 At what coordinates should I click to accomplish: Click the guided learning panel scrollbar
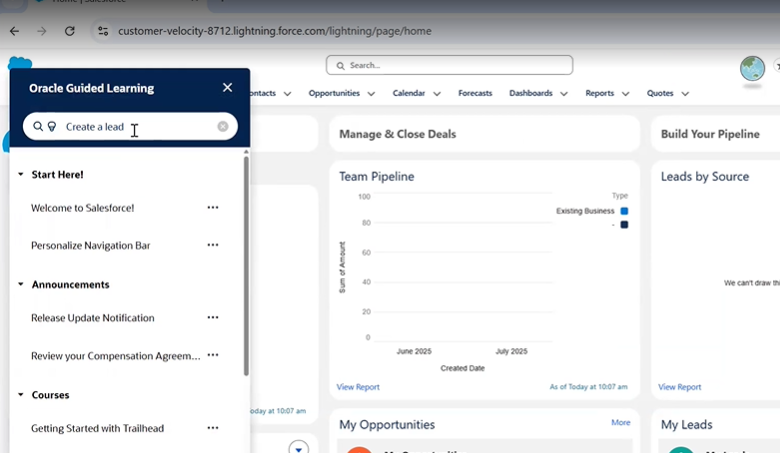tap(246, 266)
